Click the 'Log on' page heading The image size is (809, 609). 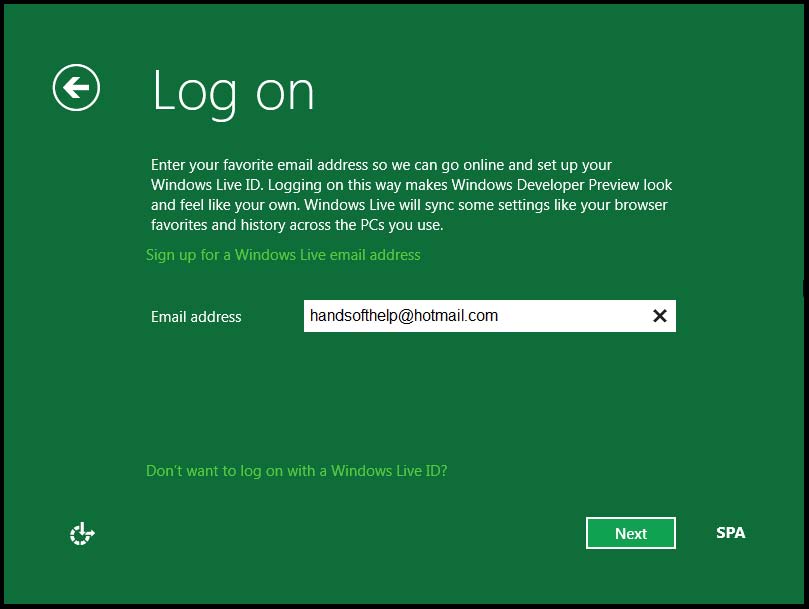[x=233, y=91]
